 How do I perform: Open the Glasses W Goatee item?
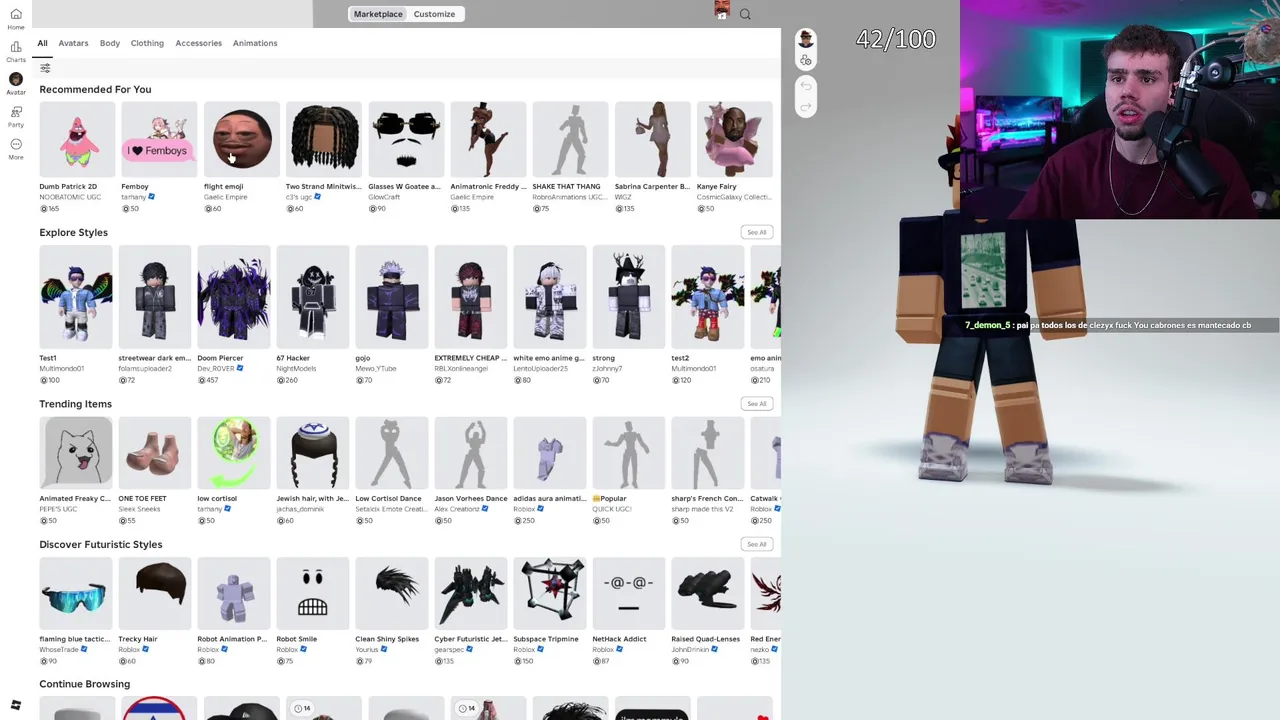pyautogui.click(x=405, y=139)
